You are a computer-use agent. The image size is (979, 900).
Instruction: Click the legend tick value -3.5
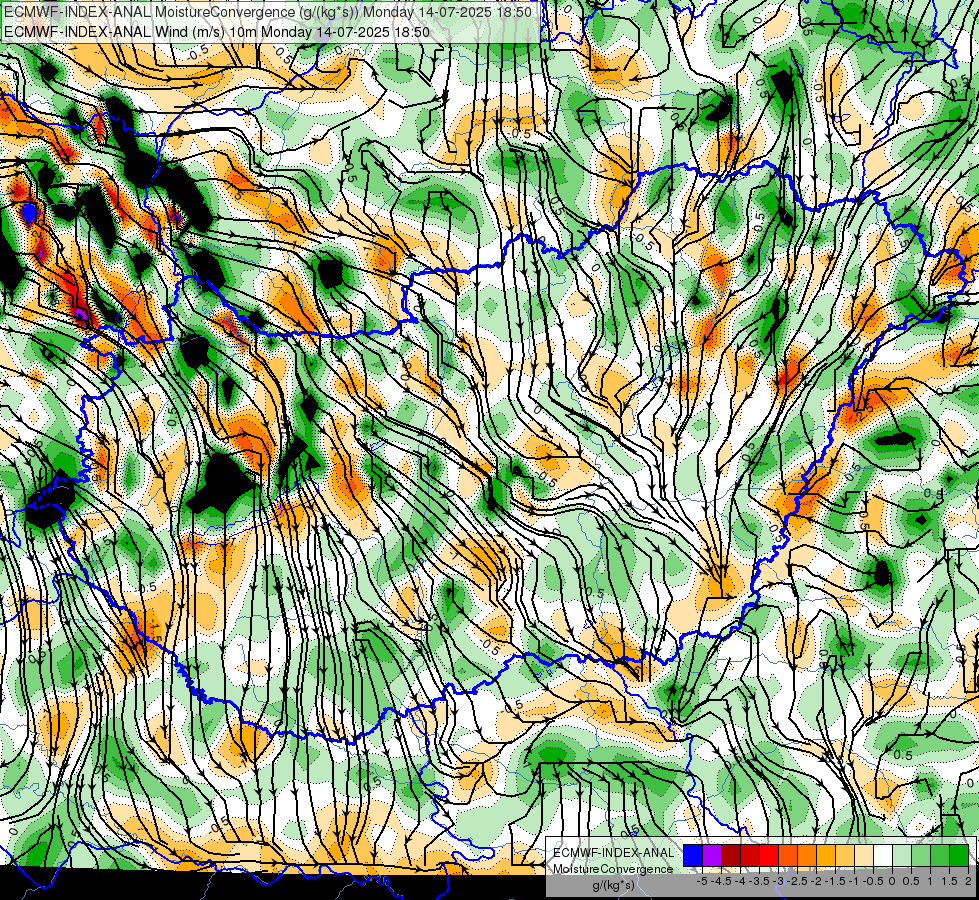pos(759,881)
